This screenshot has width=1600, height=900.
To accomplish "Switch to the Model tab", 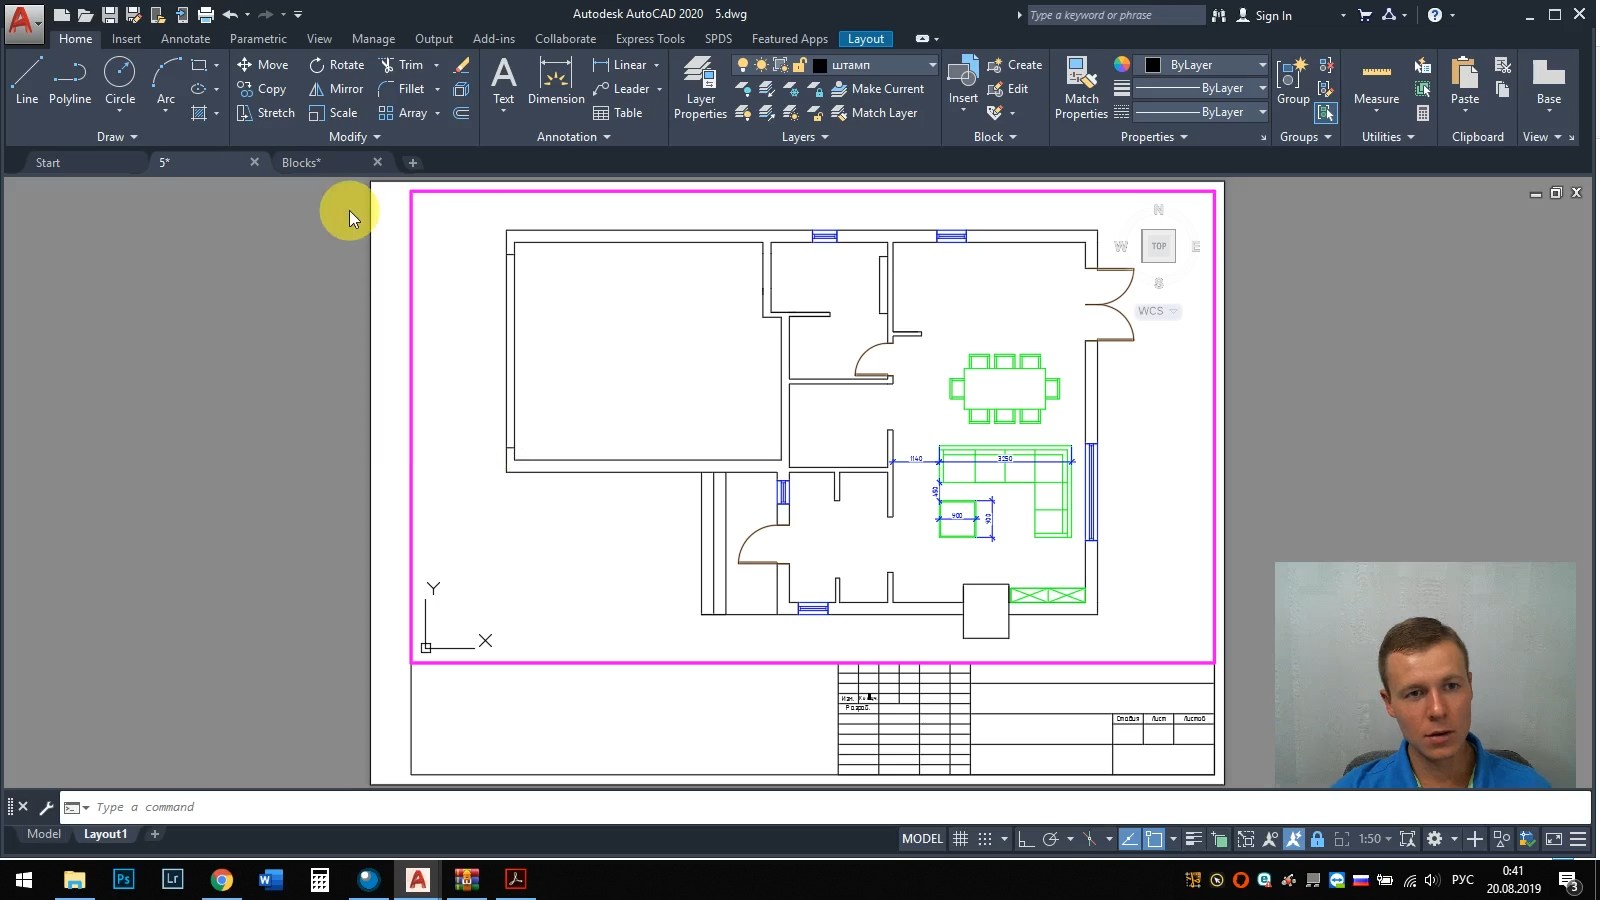I will point(44,834).
